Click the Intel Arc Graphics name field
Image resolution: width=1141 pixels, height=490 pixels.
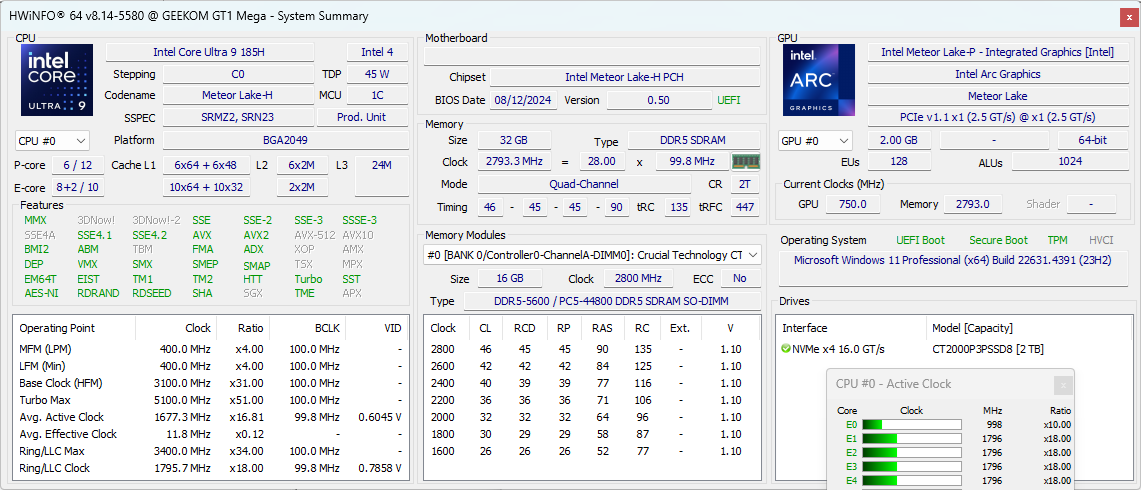[x=998, y=74]
